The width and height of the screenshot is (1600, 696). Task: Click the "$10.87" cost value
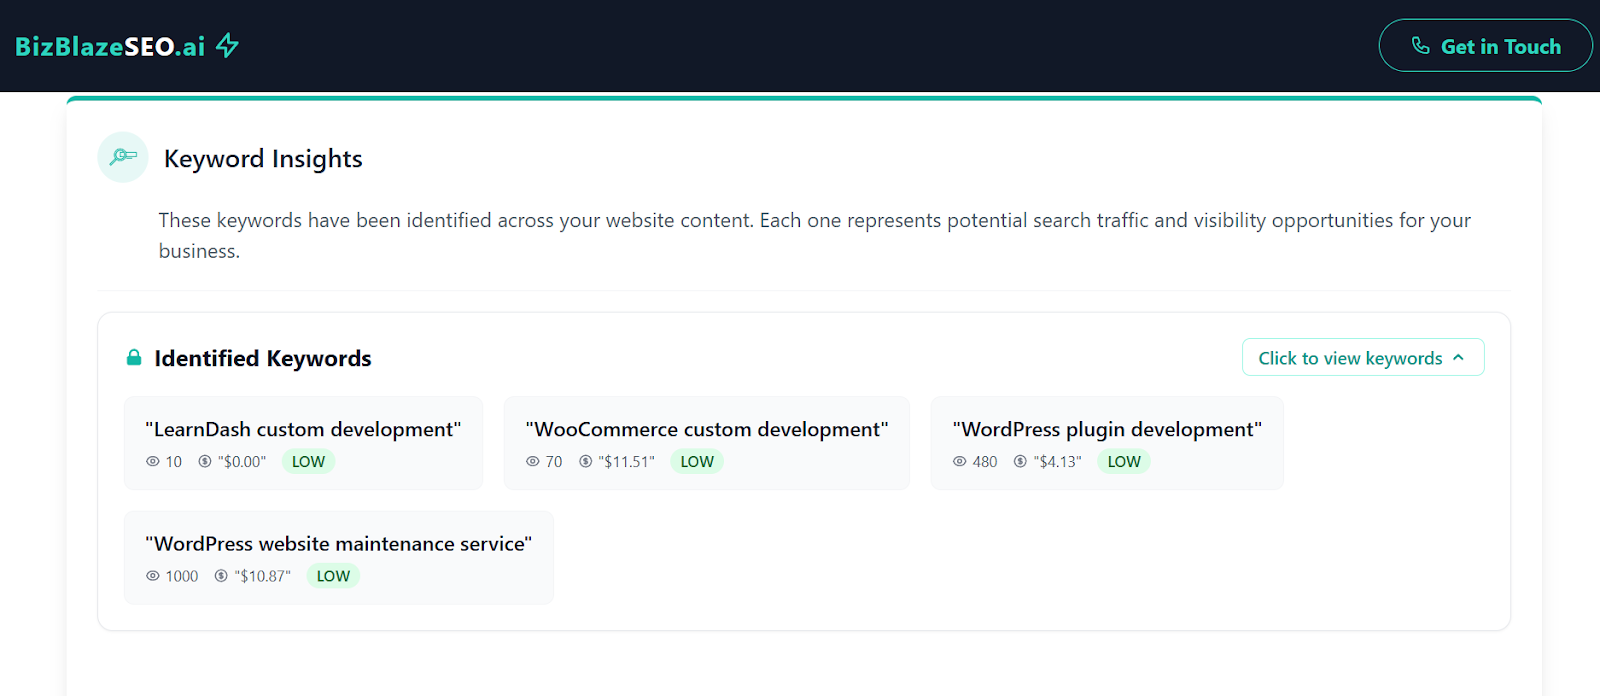pos(263,576)
